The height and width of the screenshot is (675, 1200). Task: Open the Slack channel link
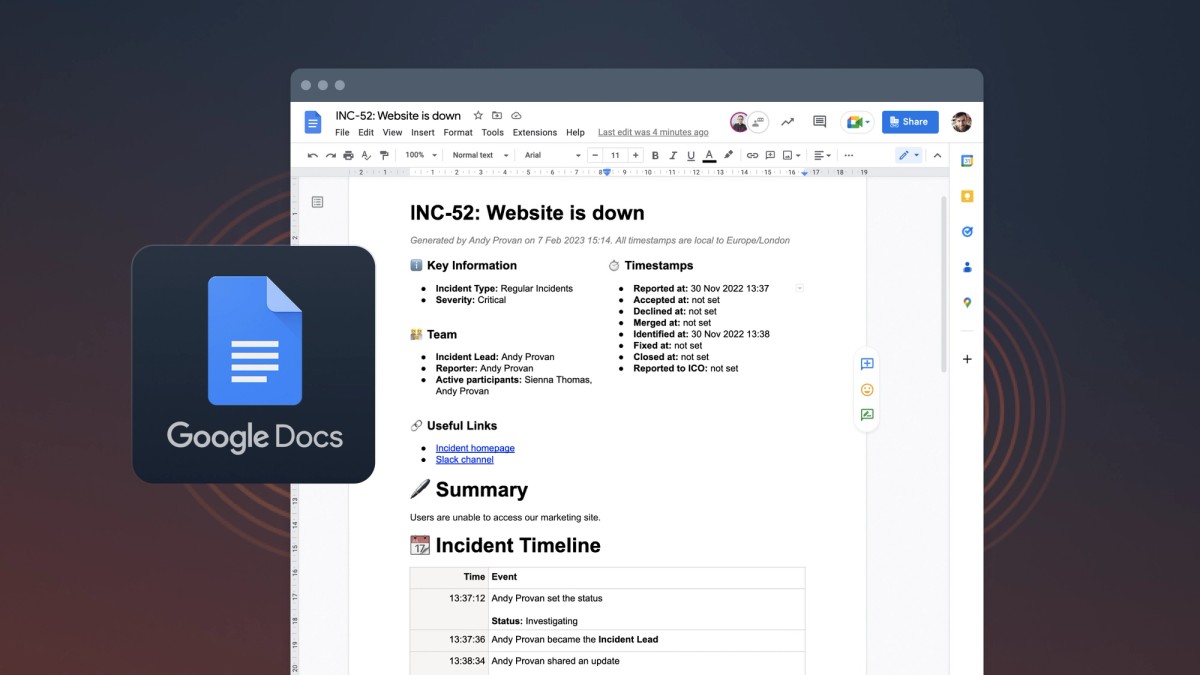tap(463, 459)
